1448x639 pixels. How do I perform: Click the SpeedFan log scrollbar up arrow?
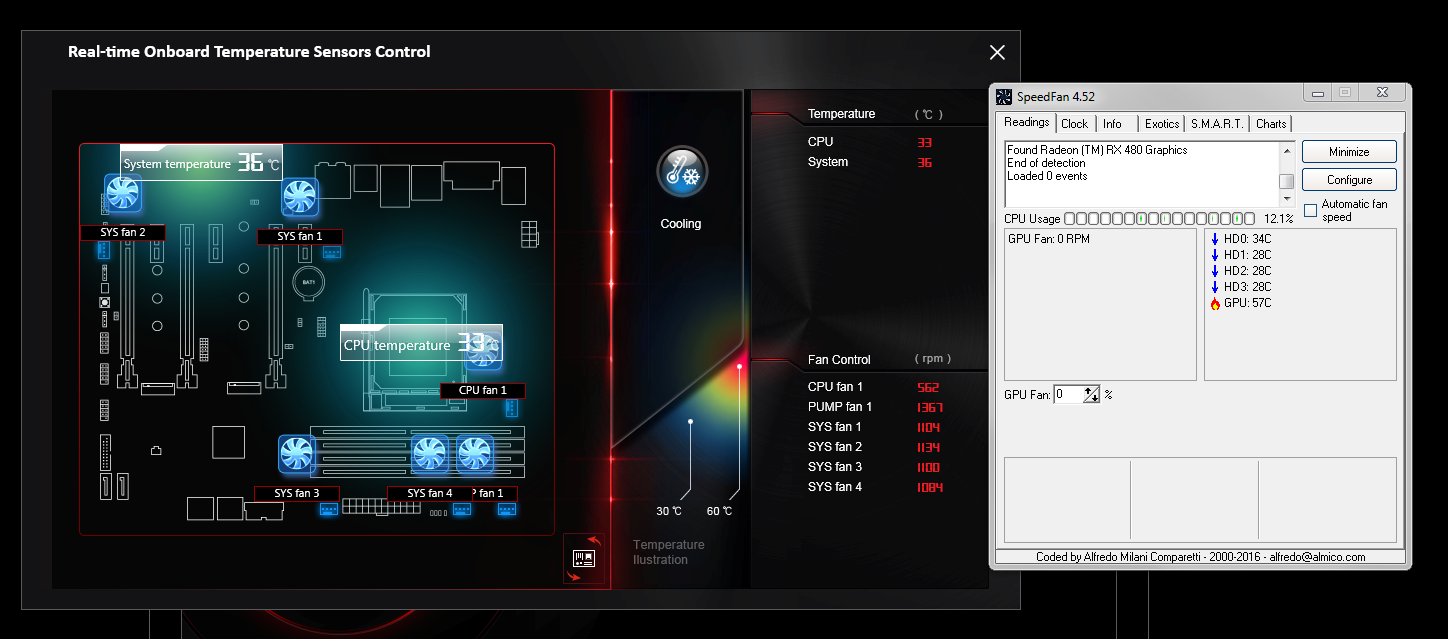click(x=1287, y=149)
